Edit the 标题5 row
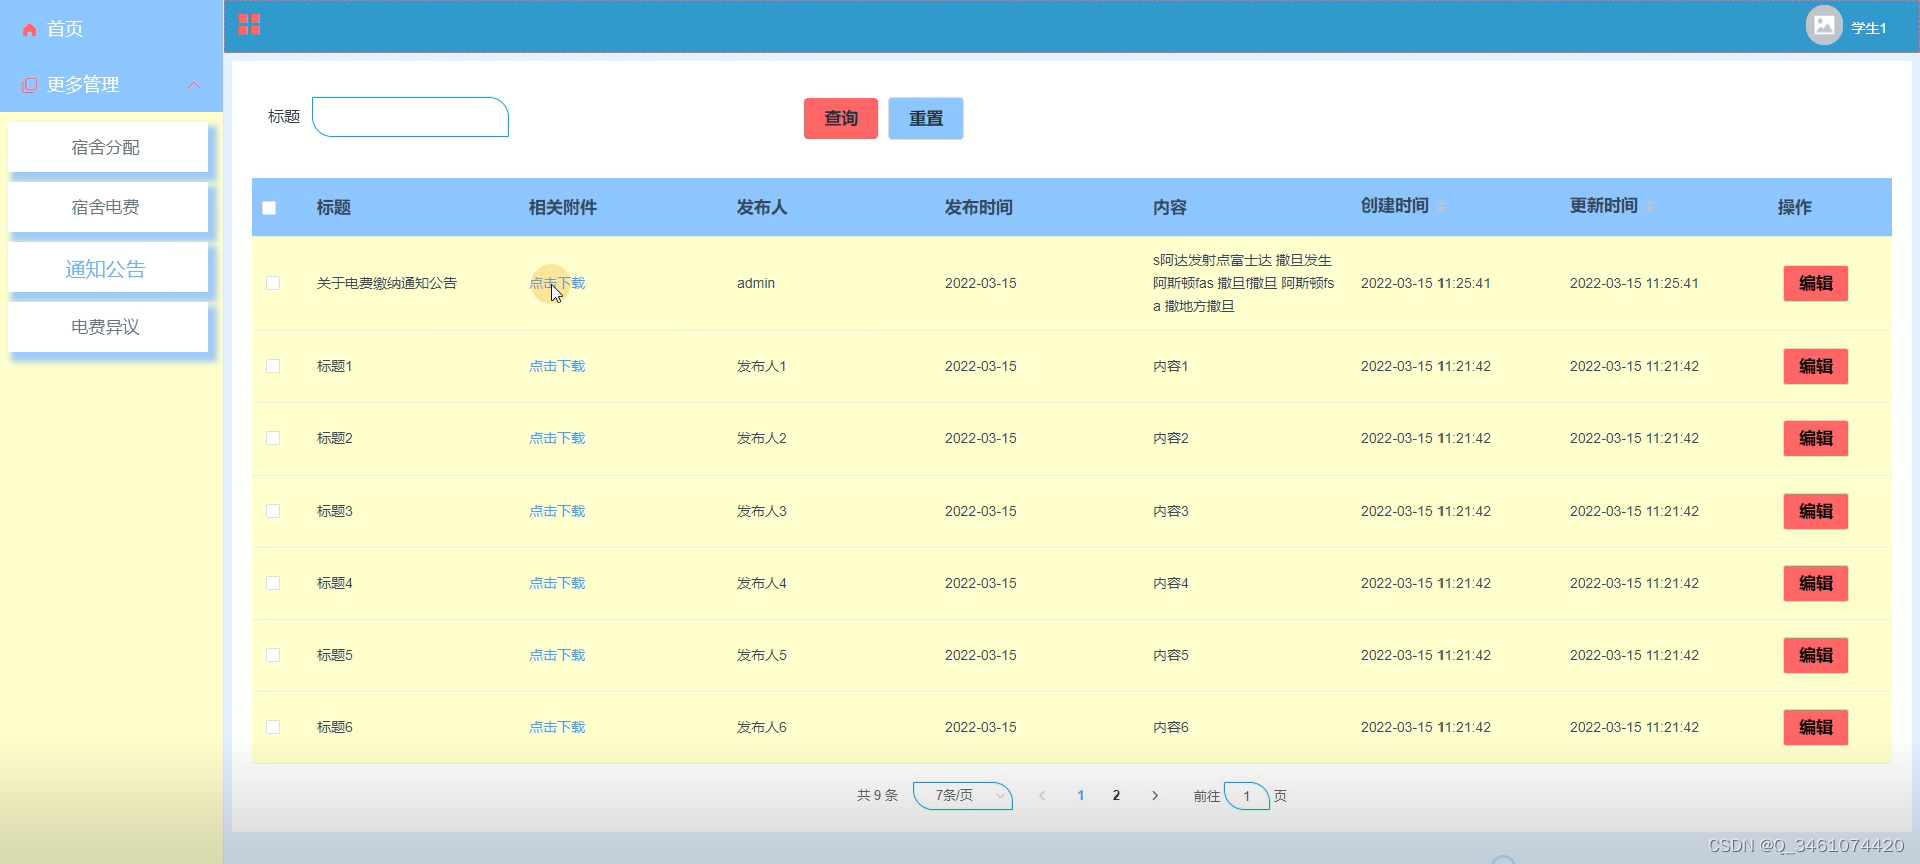1920x864 pixels. point(1816,655)
